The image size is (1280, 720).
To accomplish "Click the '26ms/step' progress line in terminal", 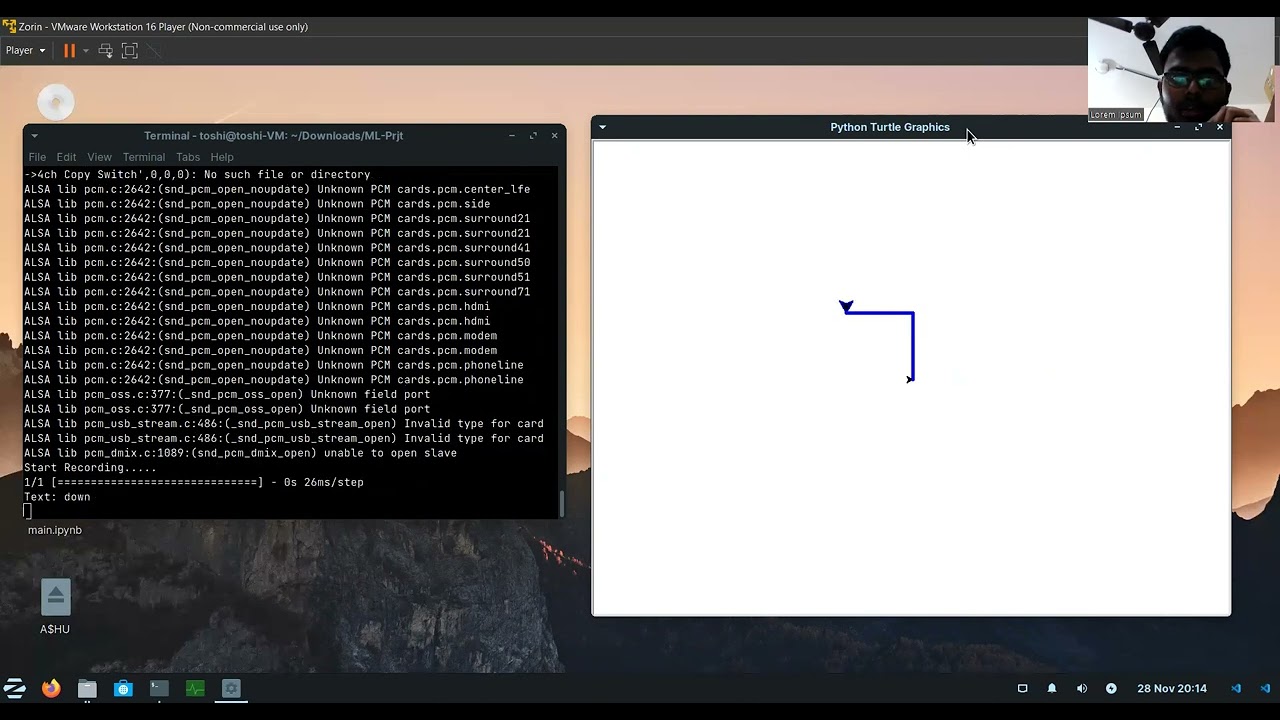I will tap(194, 482).
